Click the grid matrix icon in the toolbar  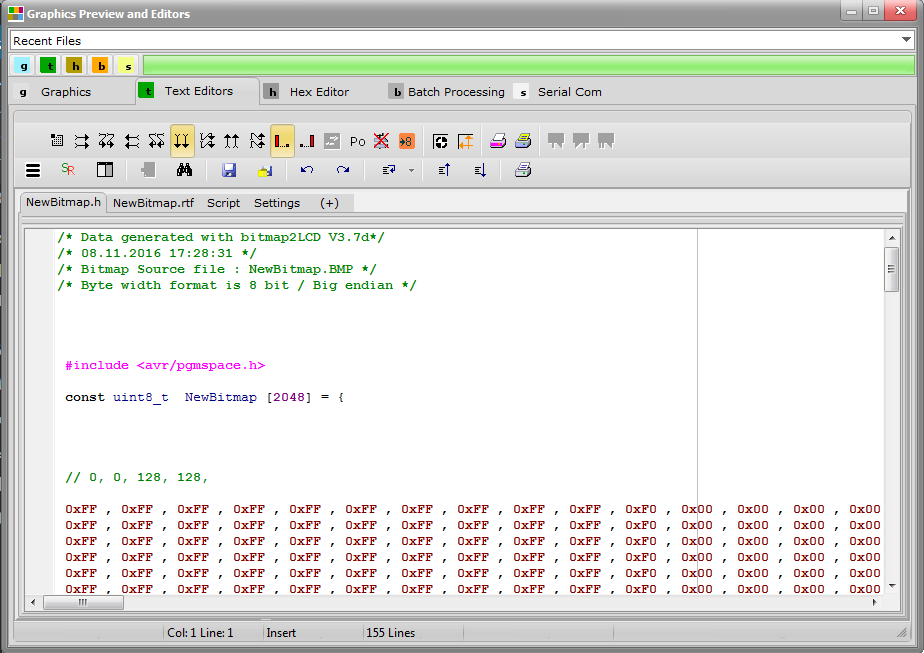(x=57, y=141)
